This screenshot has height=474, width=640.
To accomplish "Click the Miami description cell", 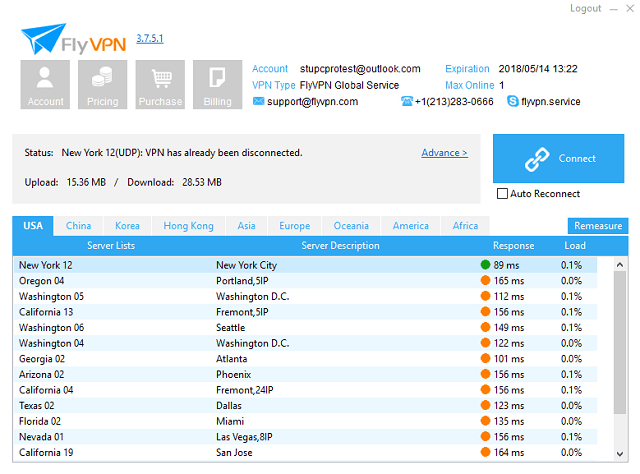I will pos(230,421).
